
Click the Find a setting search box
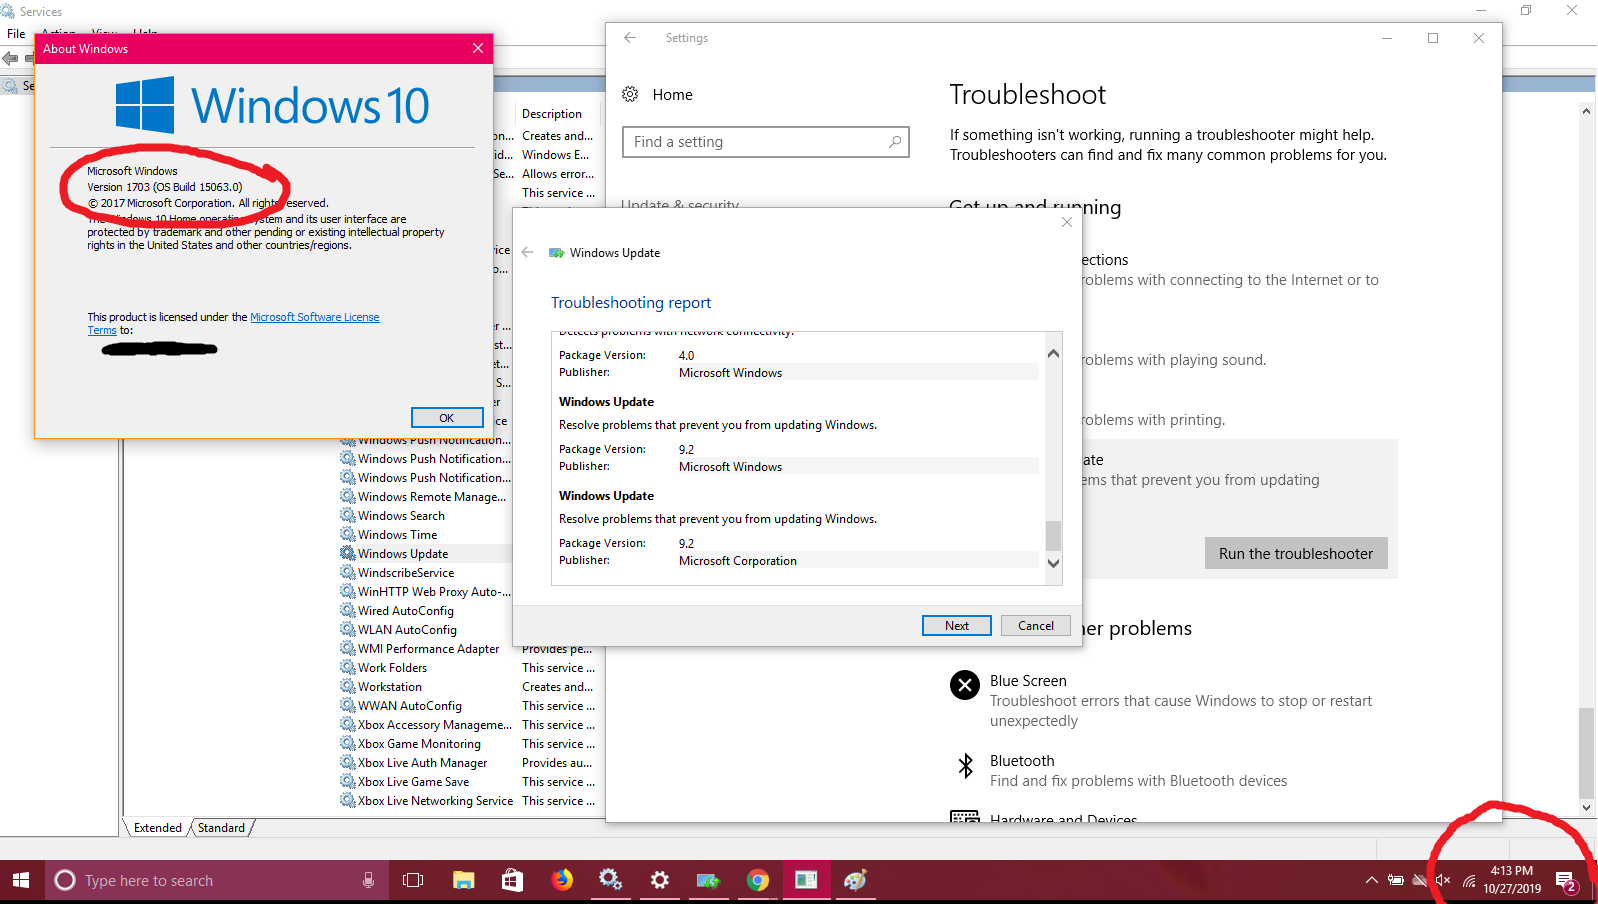pos(765,142)
